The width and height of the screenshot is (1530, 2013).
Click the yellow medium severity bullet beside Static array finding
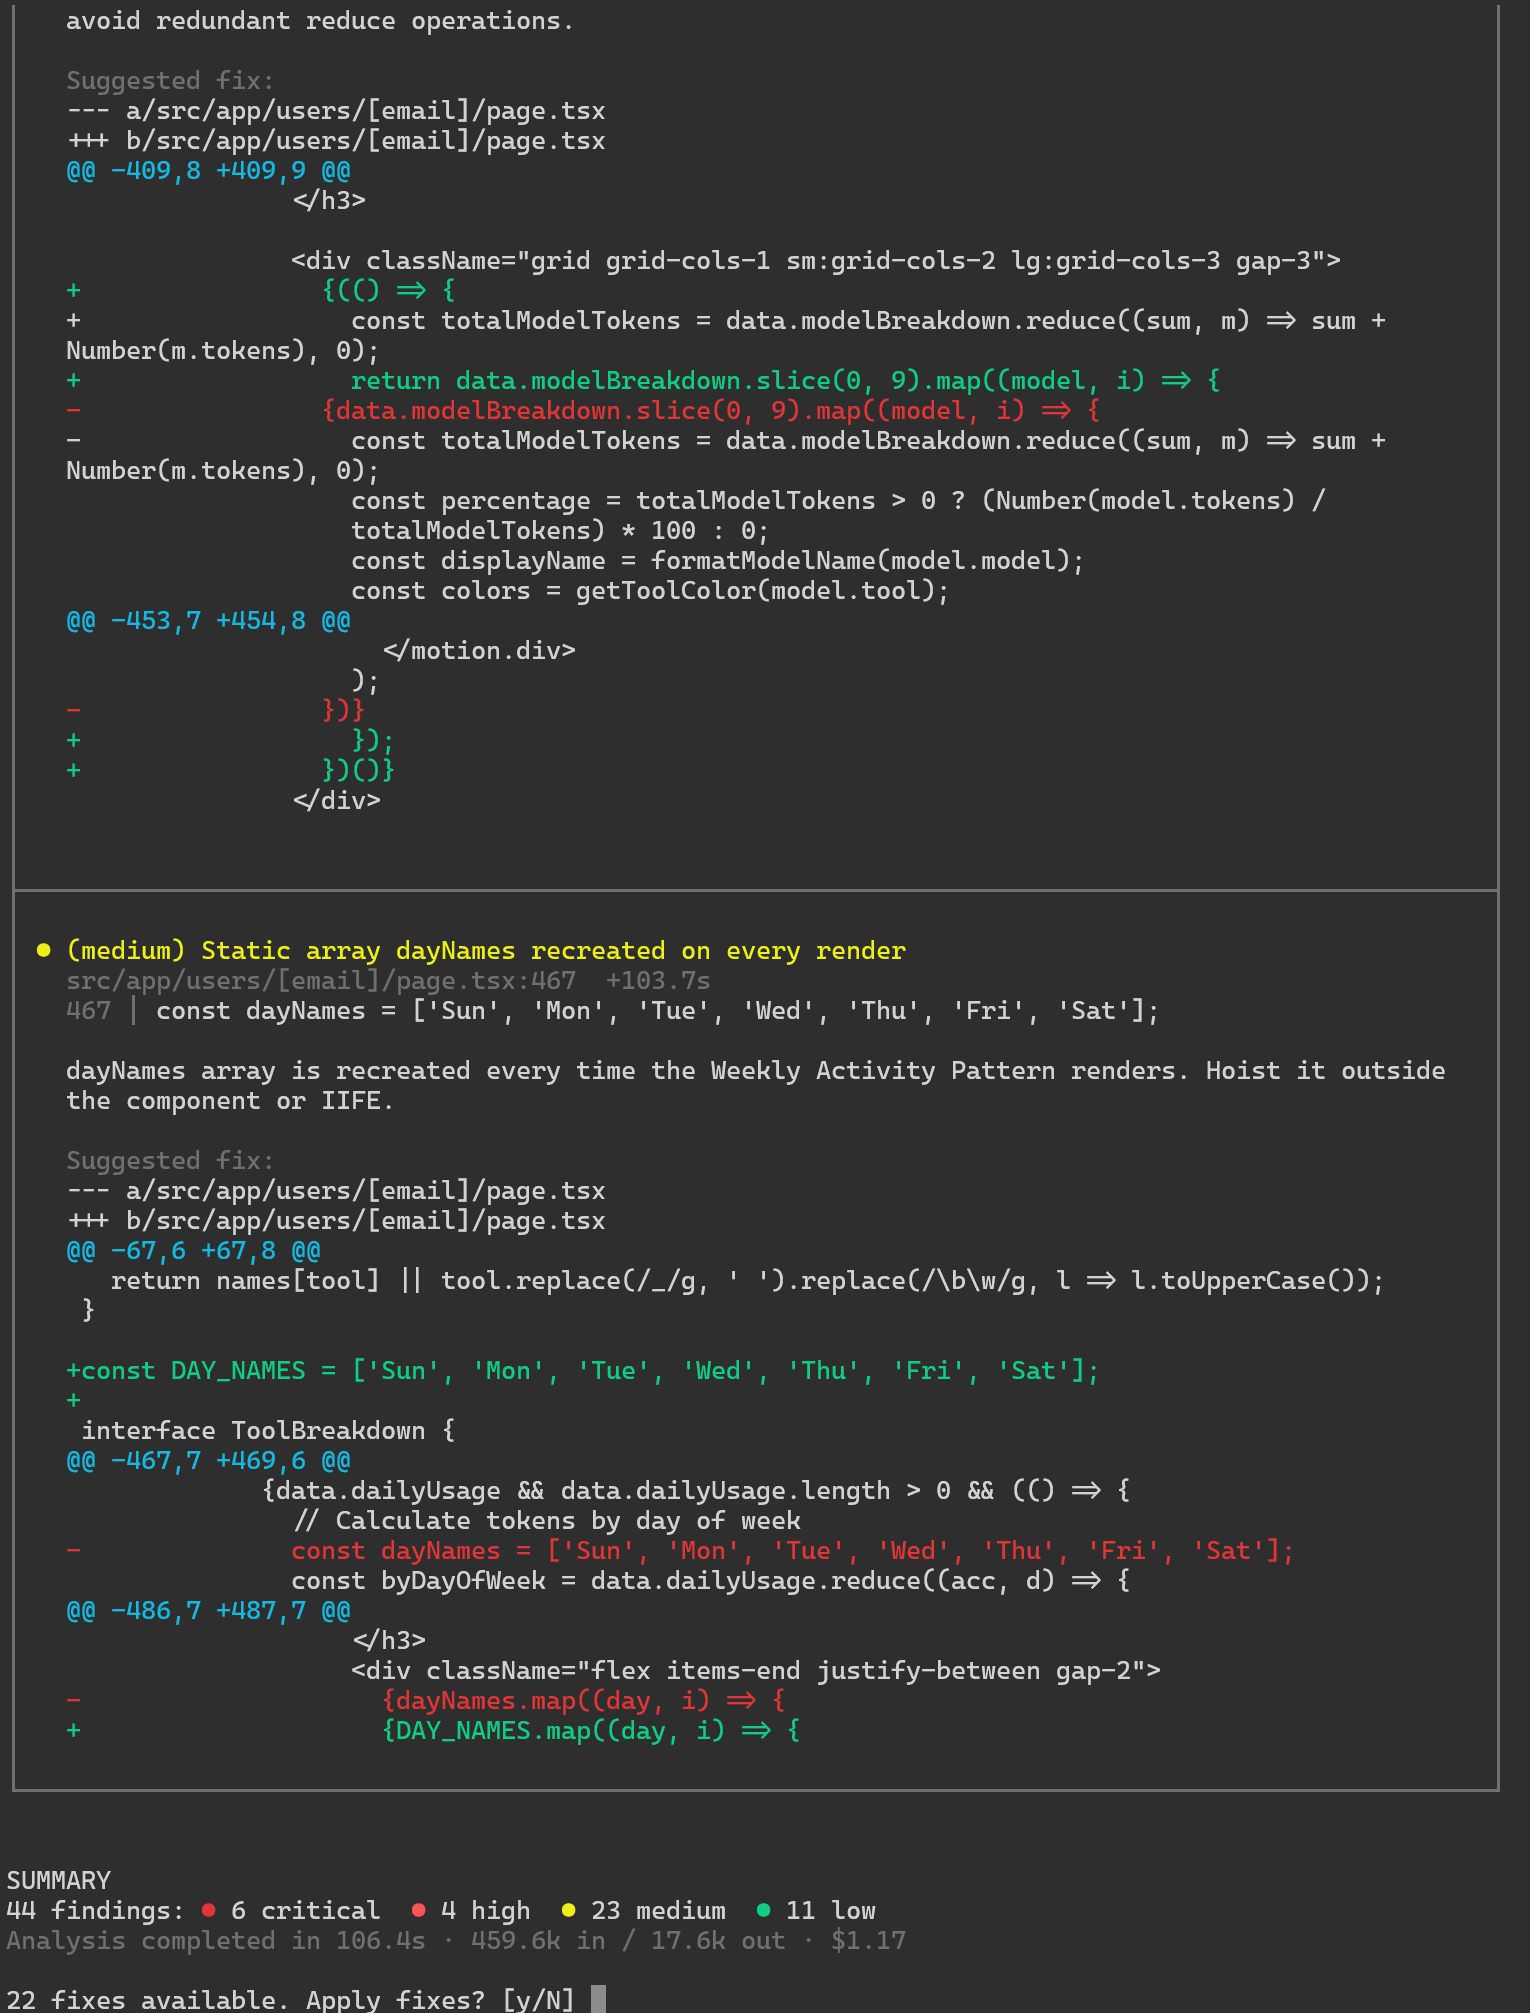coord(43,950)
